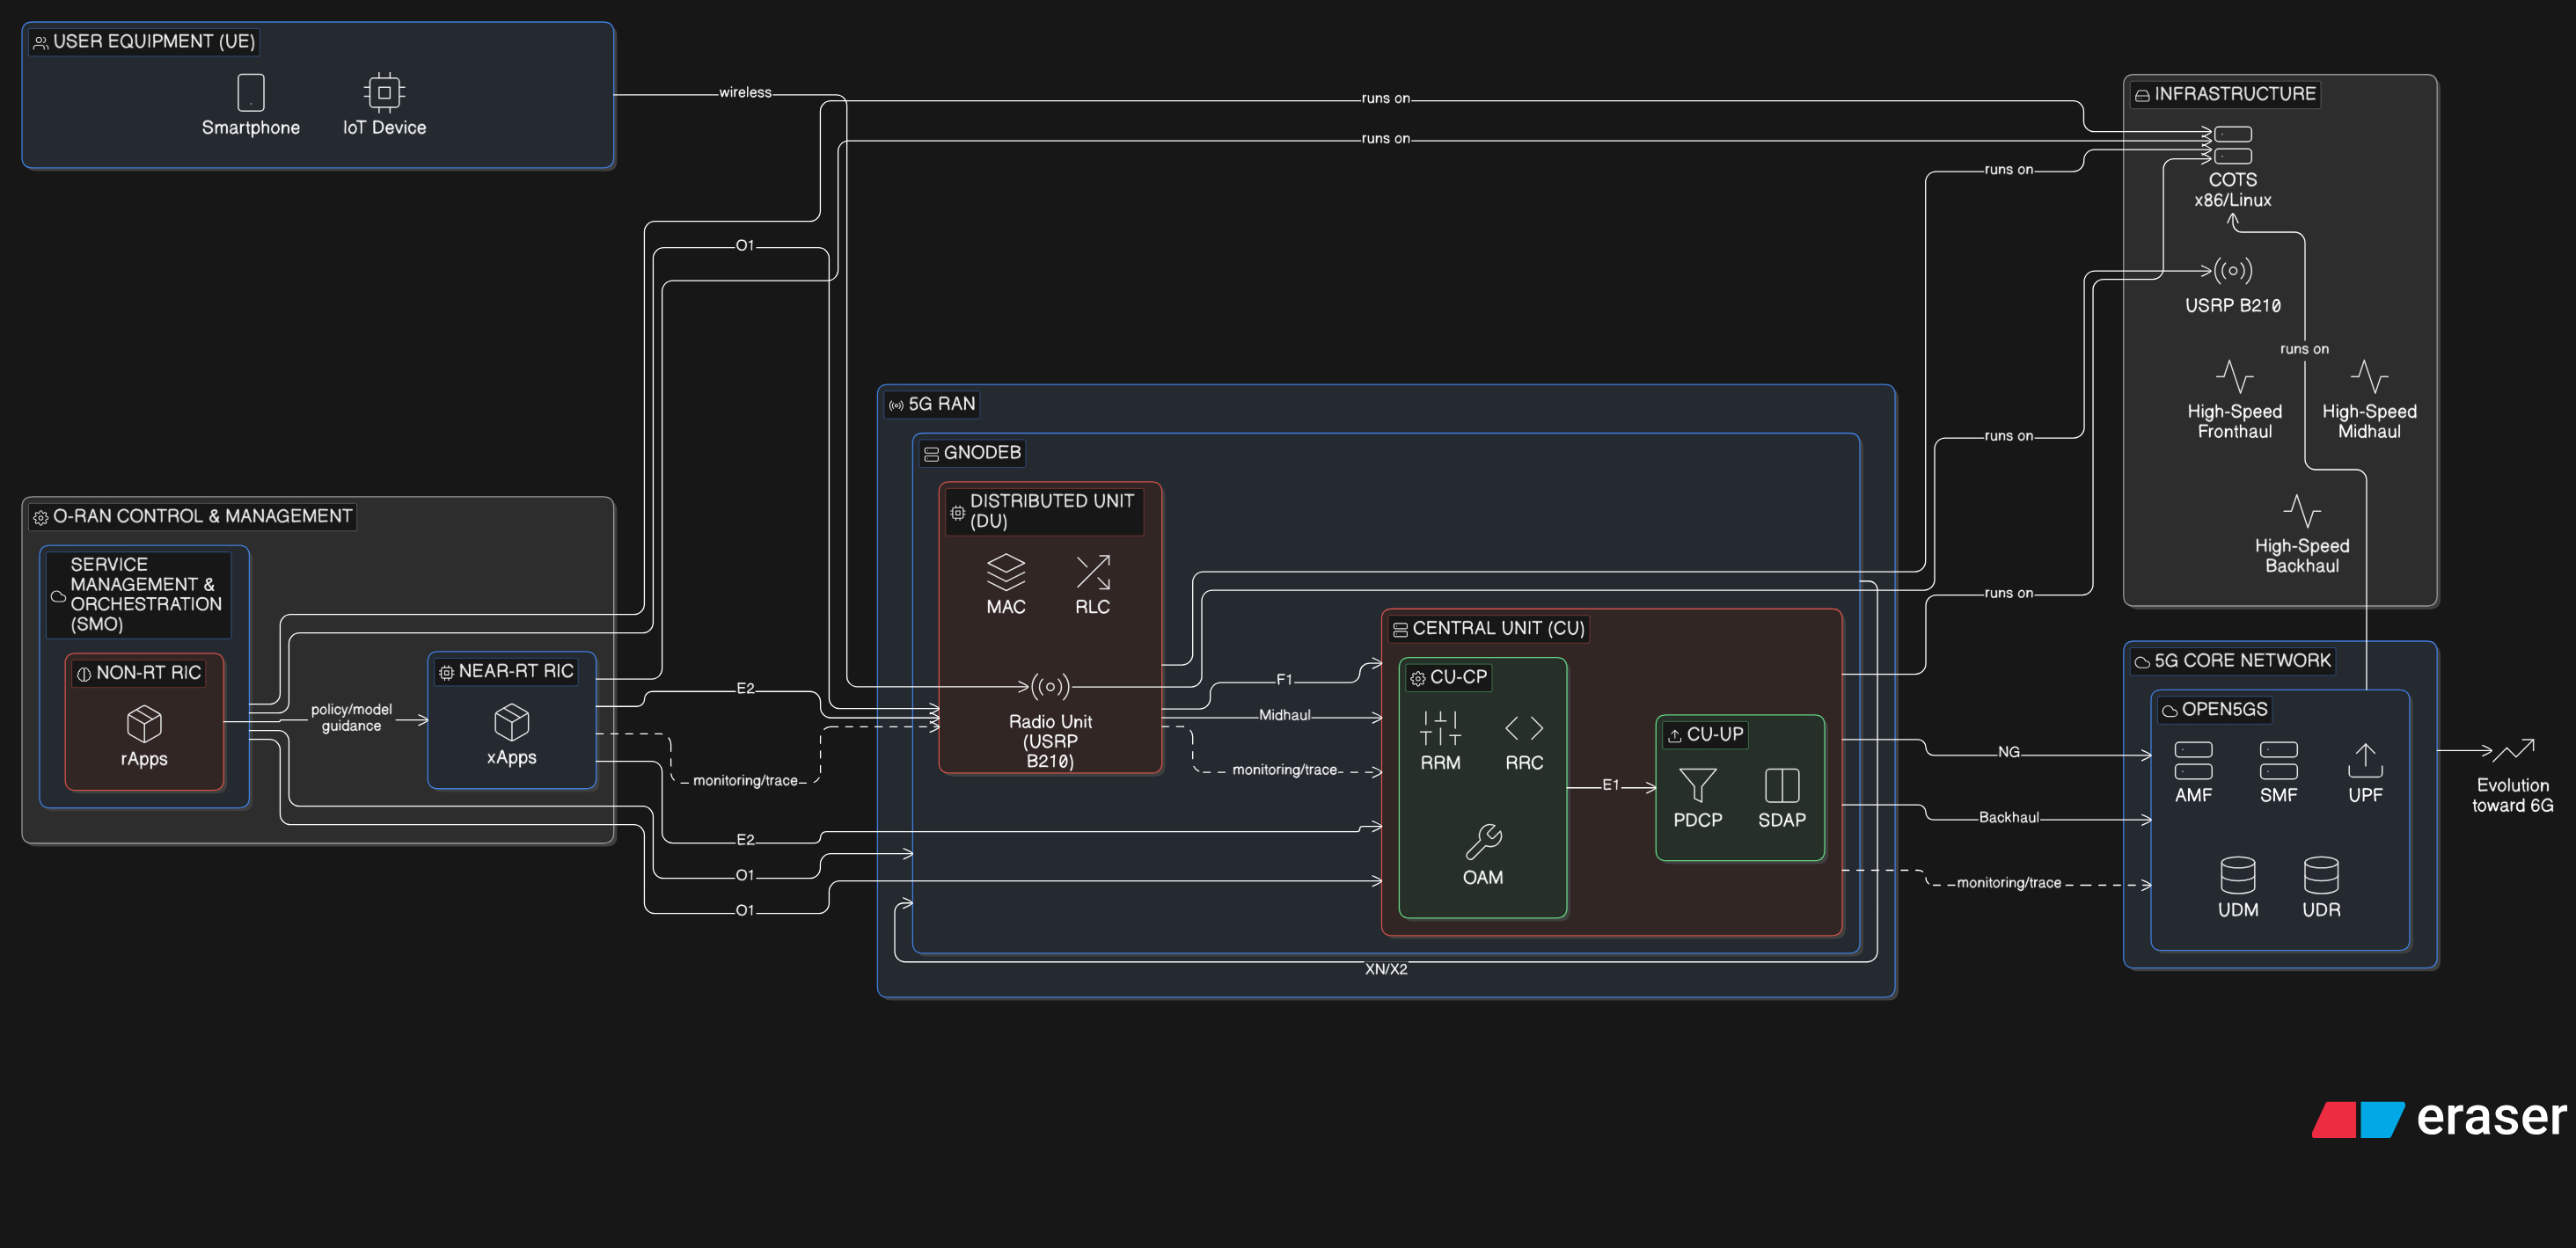Select the SMO group title label

[x=146, y=594]
